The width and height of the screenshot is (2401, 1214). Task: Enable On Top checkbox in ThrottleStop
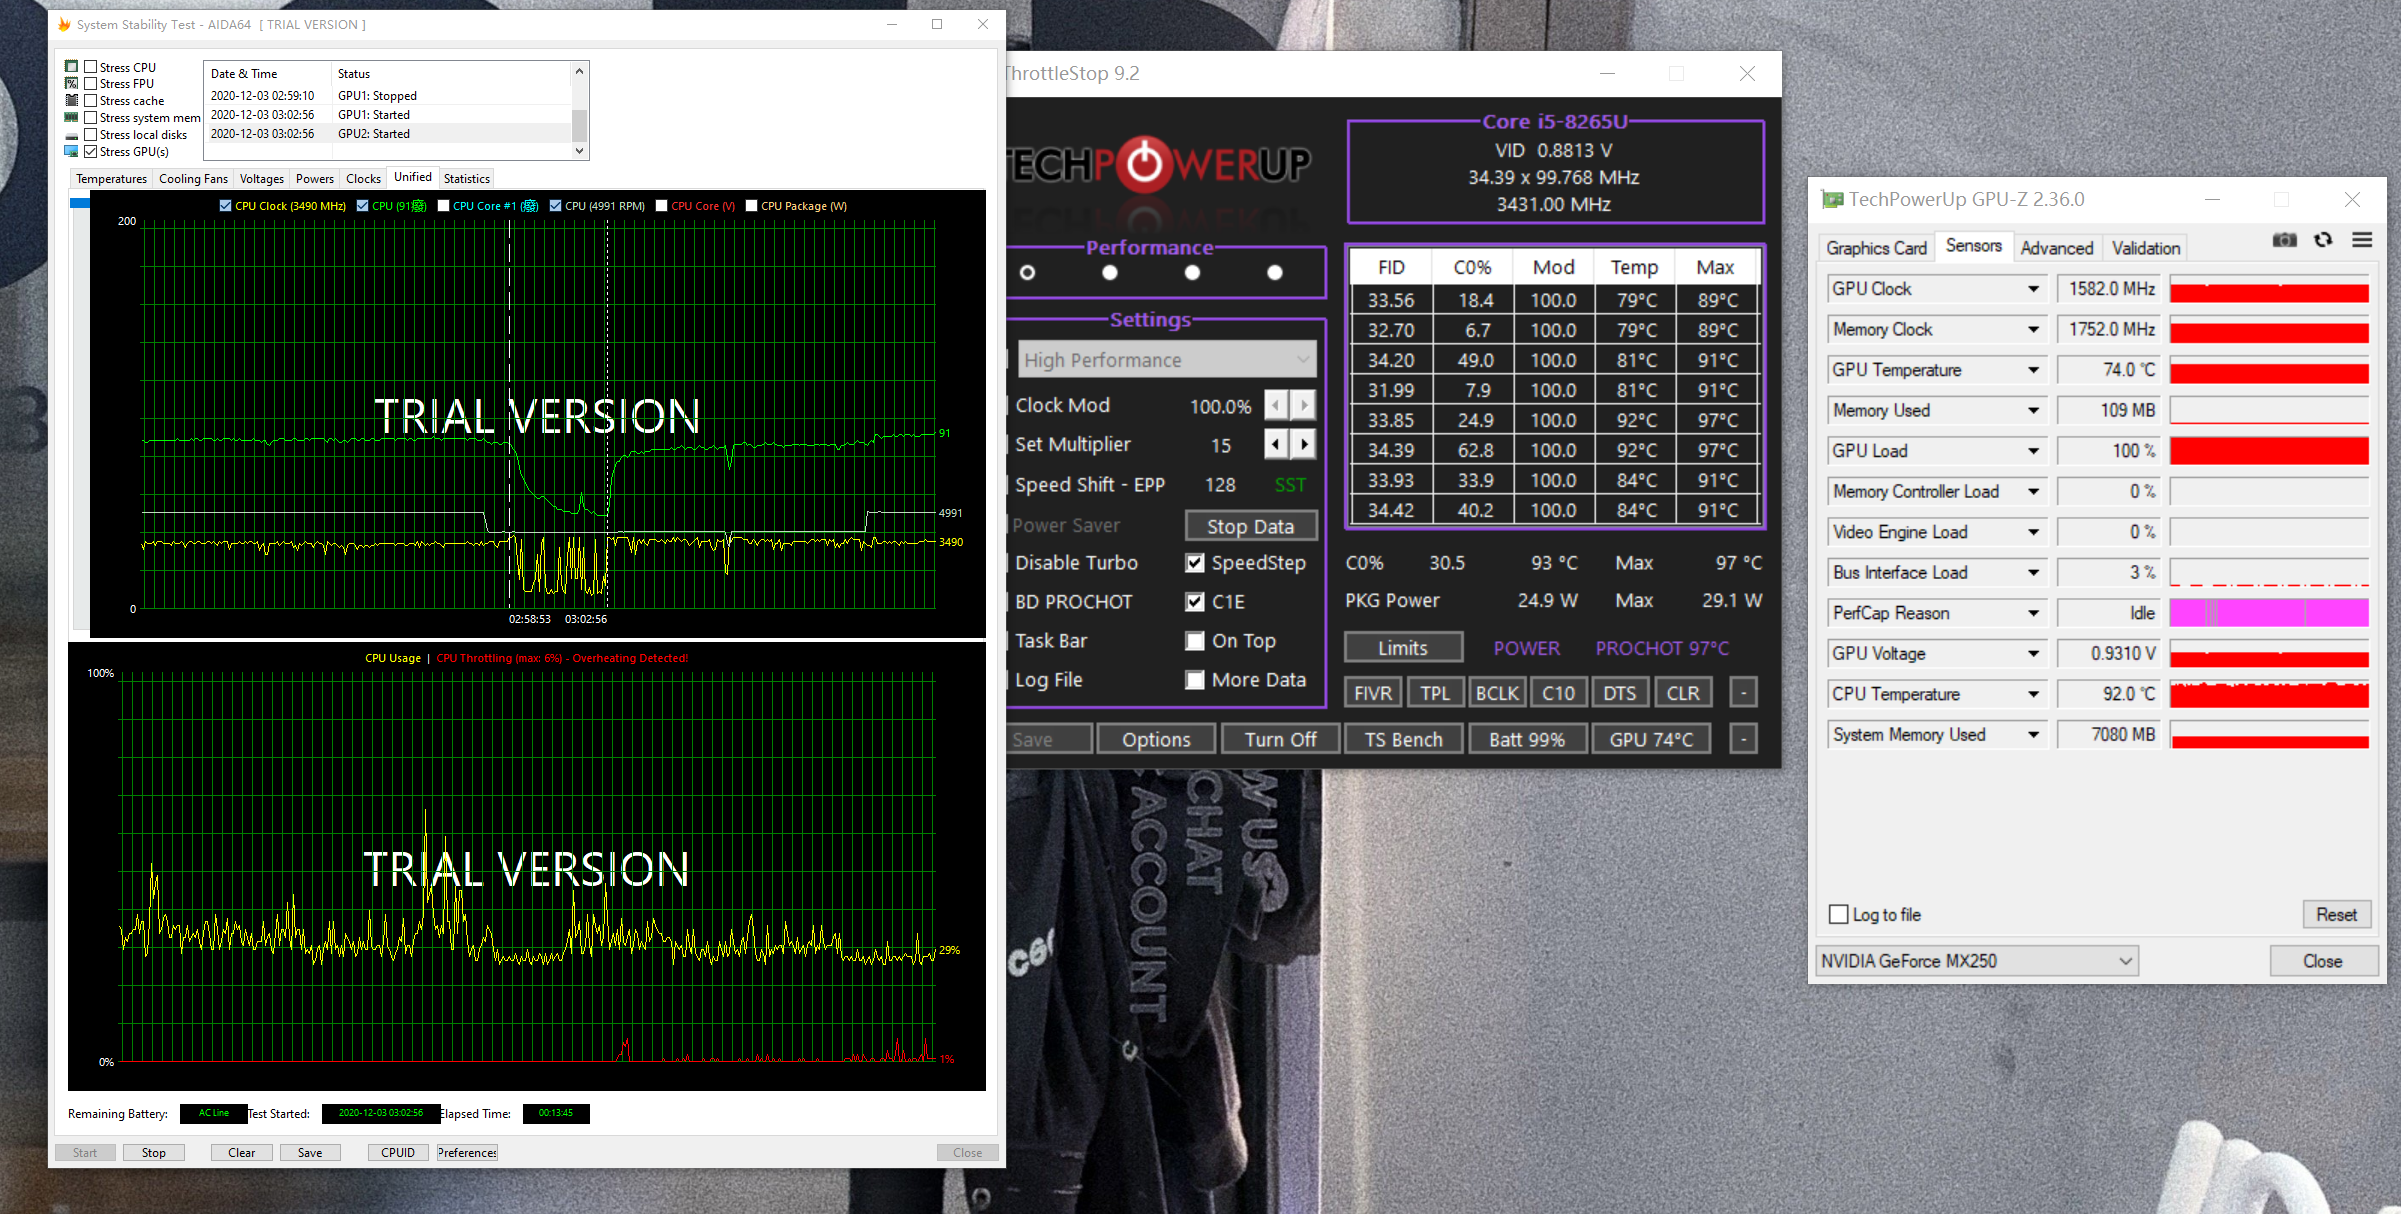(x=1195, y=641)
